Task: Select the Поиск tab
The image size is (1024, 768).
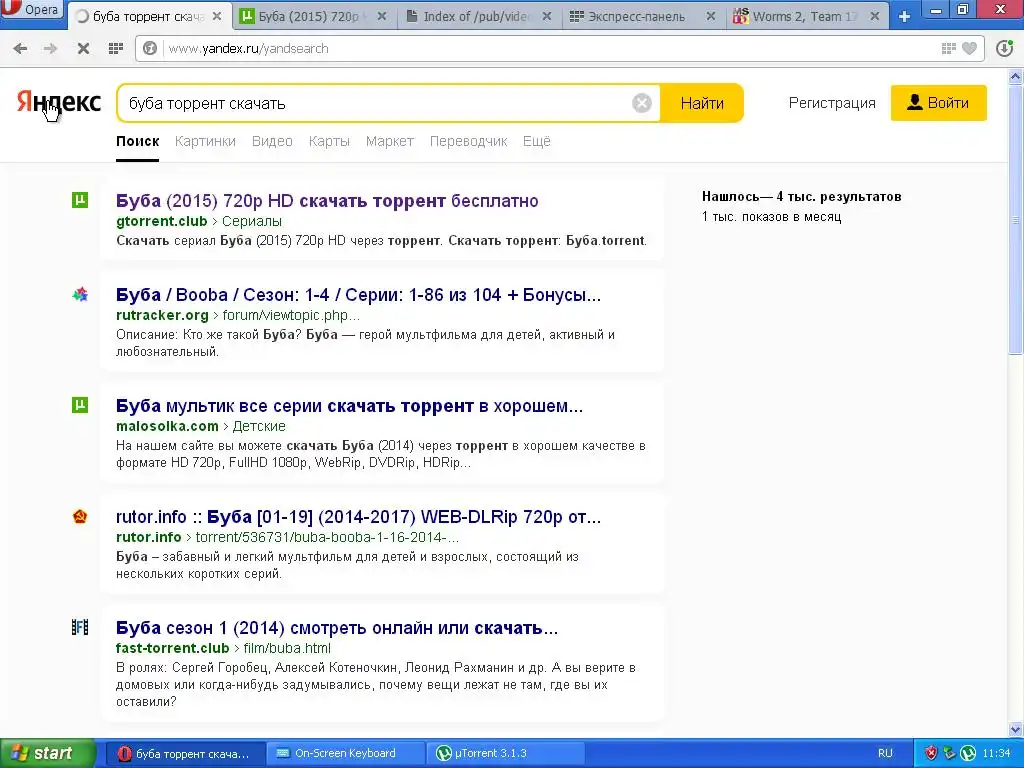Action: (x=138, y=141)
